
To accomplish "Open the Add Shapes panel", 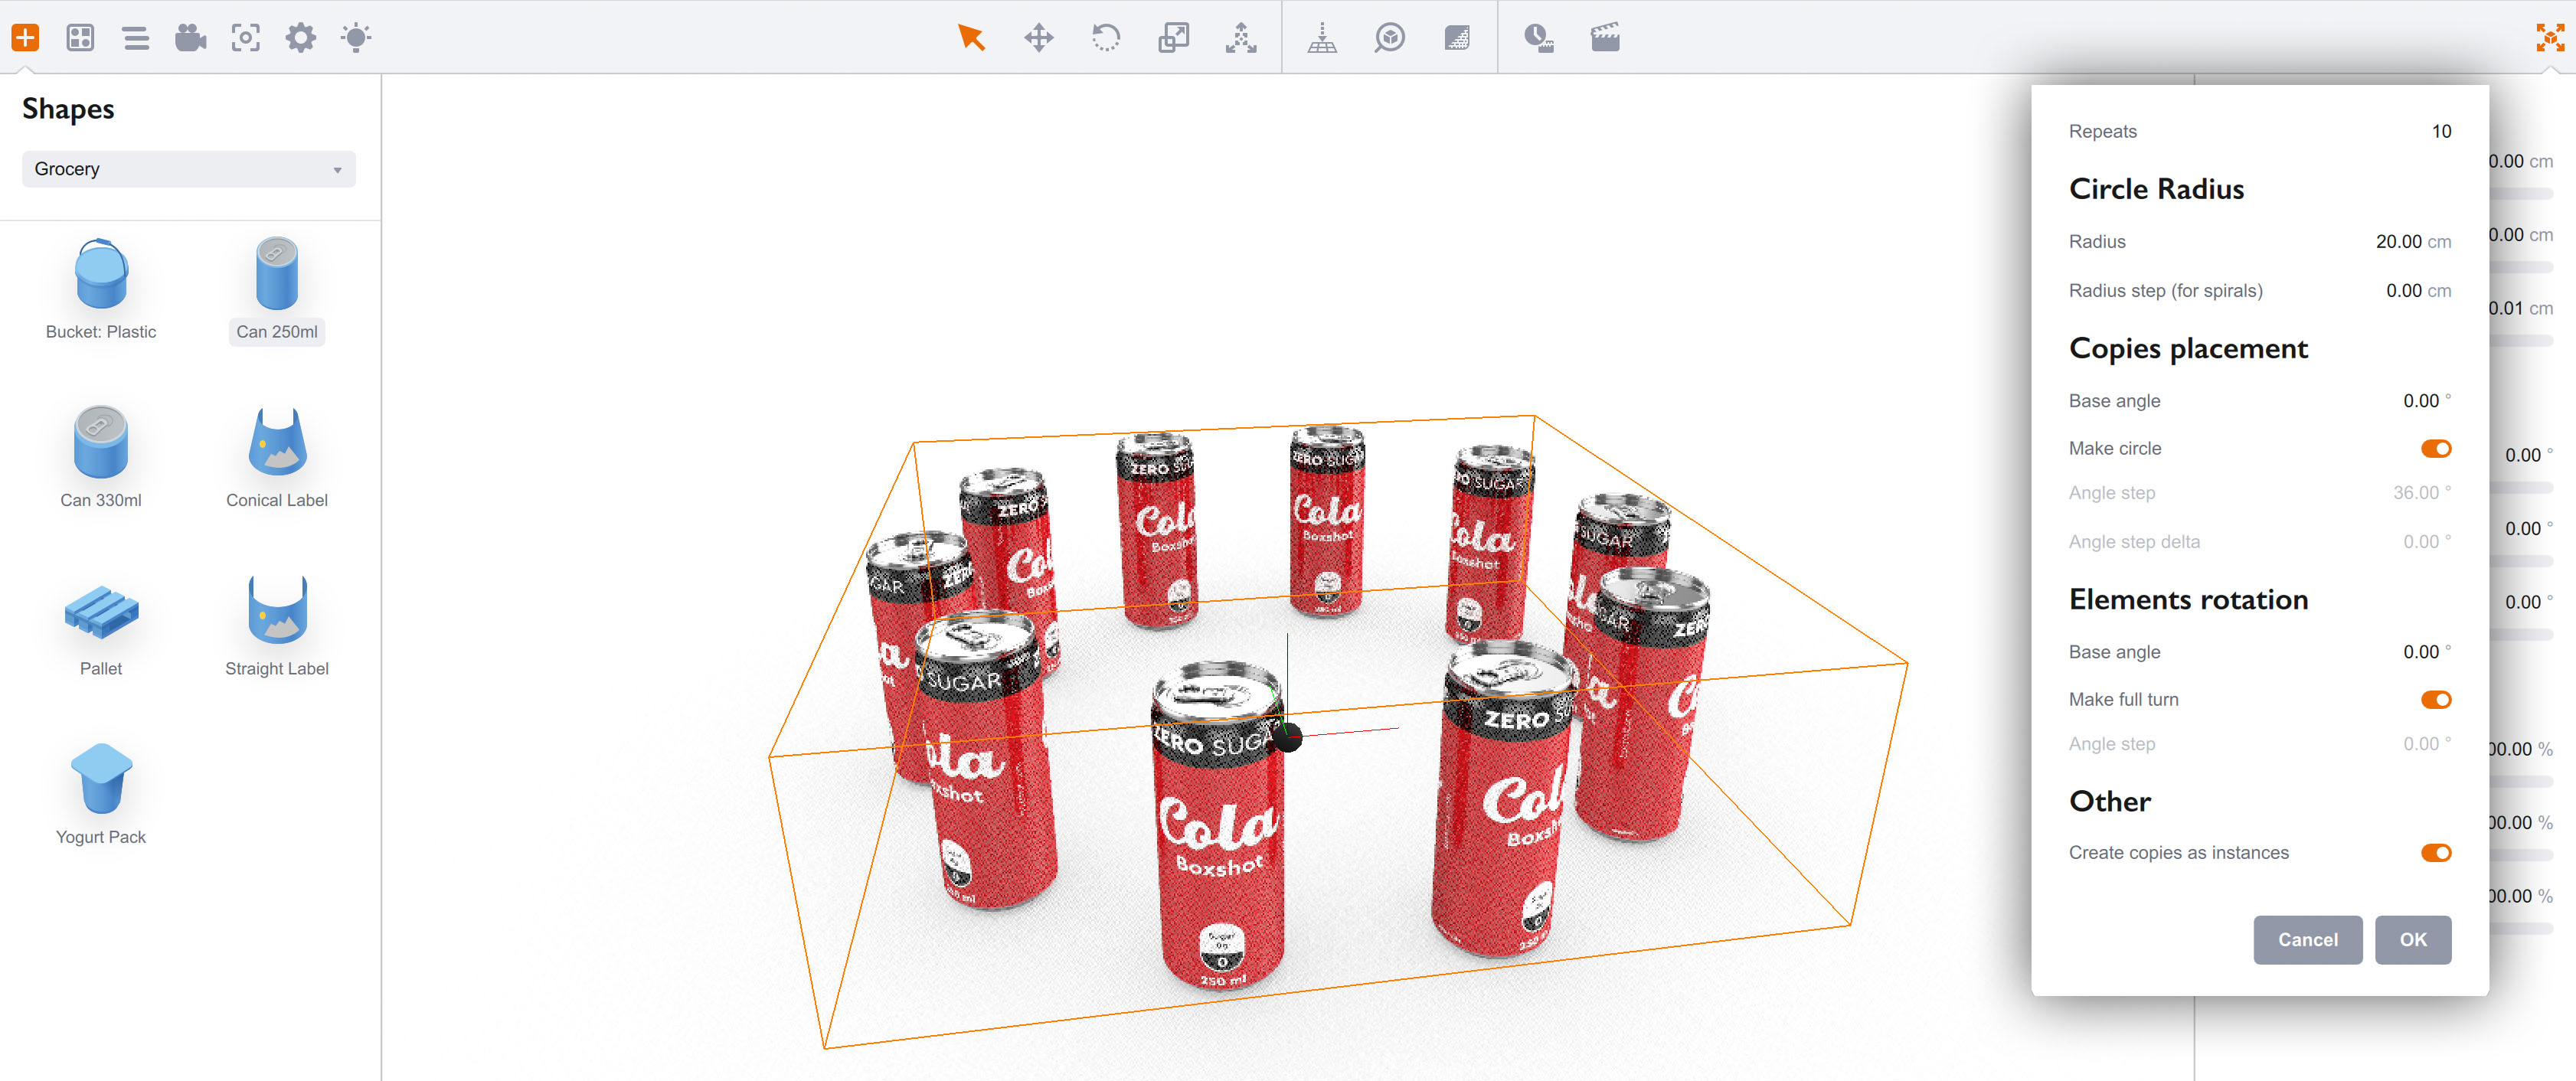I will 26,36.
